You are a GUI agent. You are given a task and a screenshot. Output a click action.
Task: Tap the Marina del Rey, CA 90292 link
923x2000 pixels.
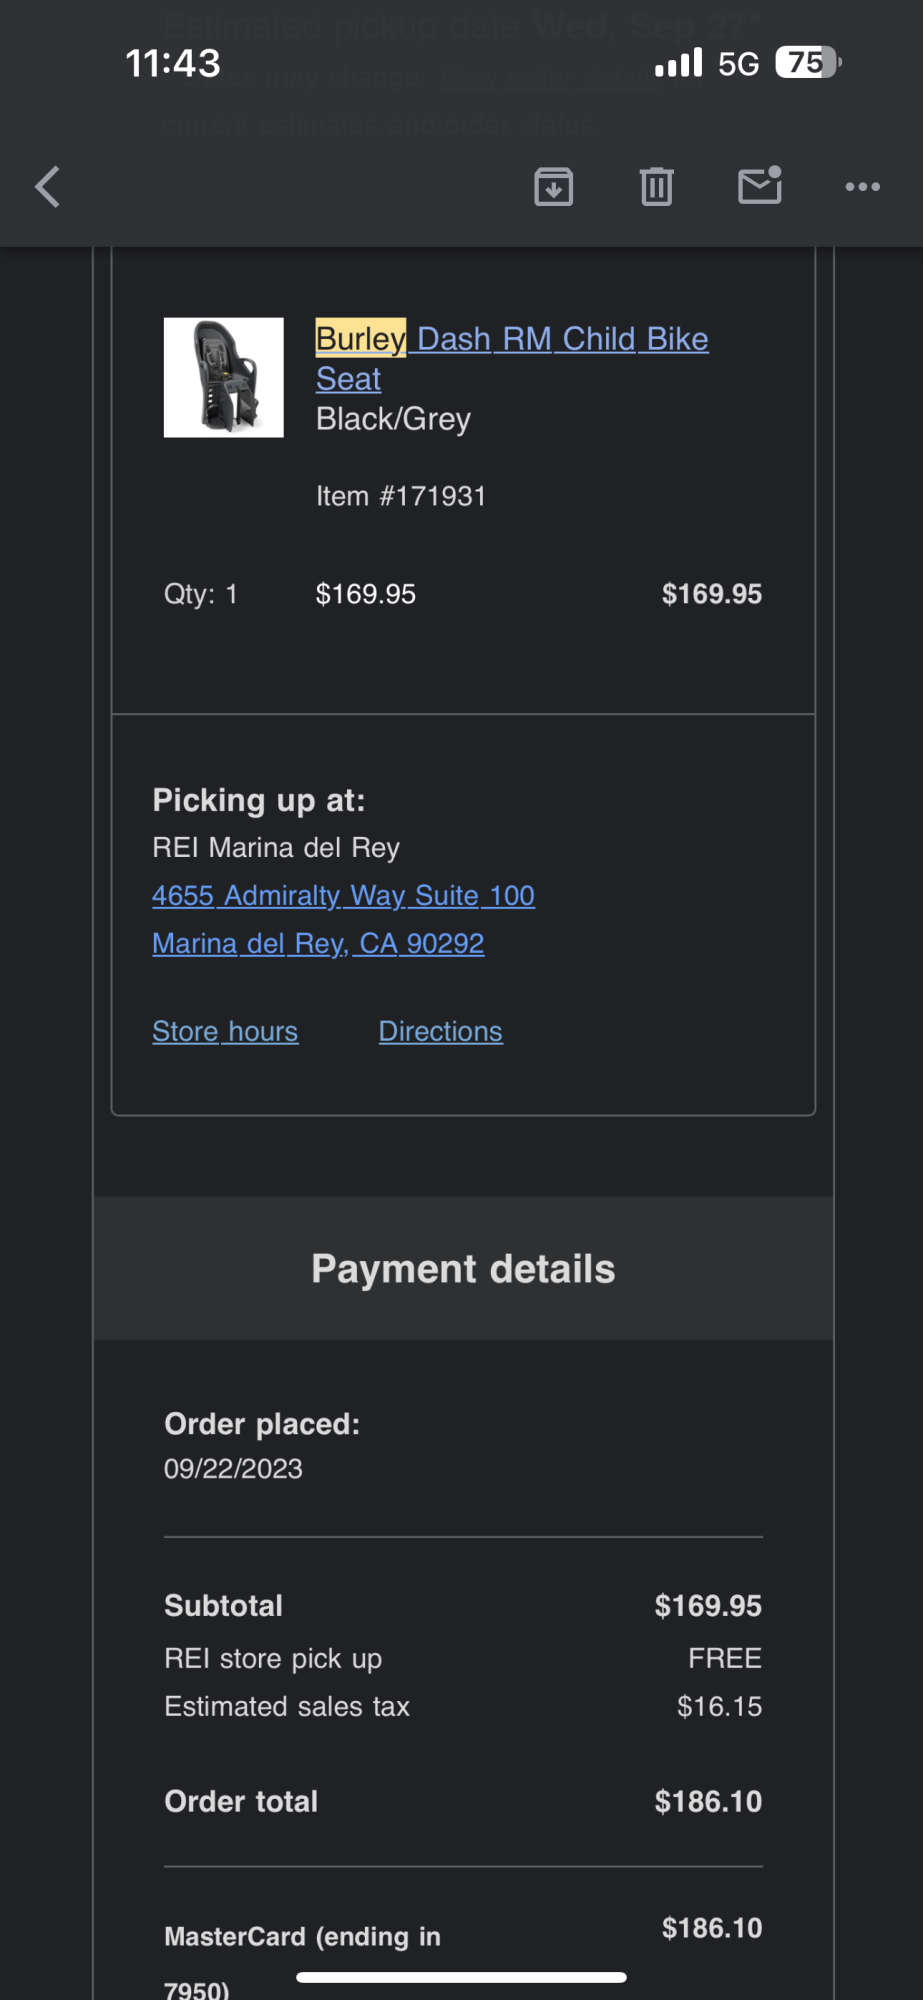(318, 943)
